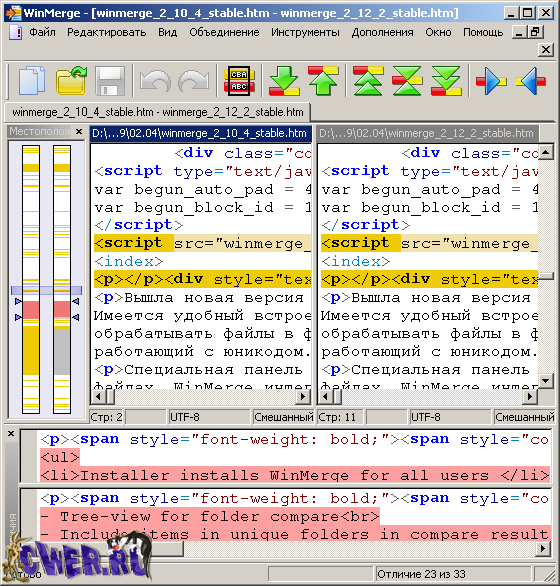This screenshot has width=560, height=586.
Task: Click the left pane horizontal scroll-right arrow
Action: 304,397
